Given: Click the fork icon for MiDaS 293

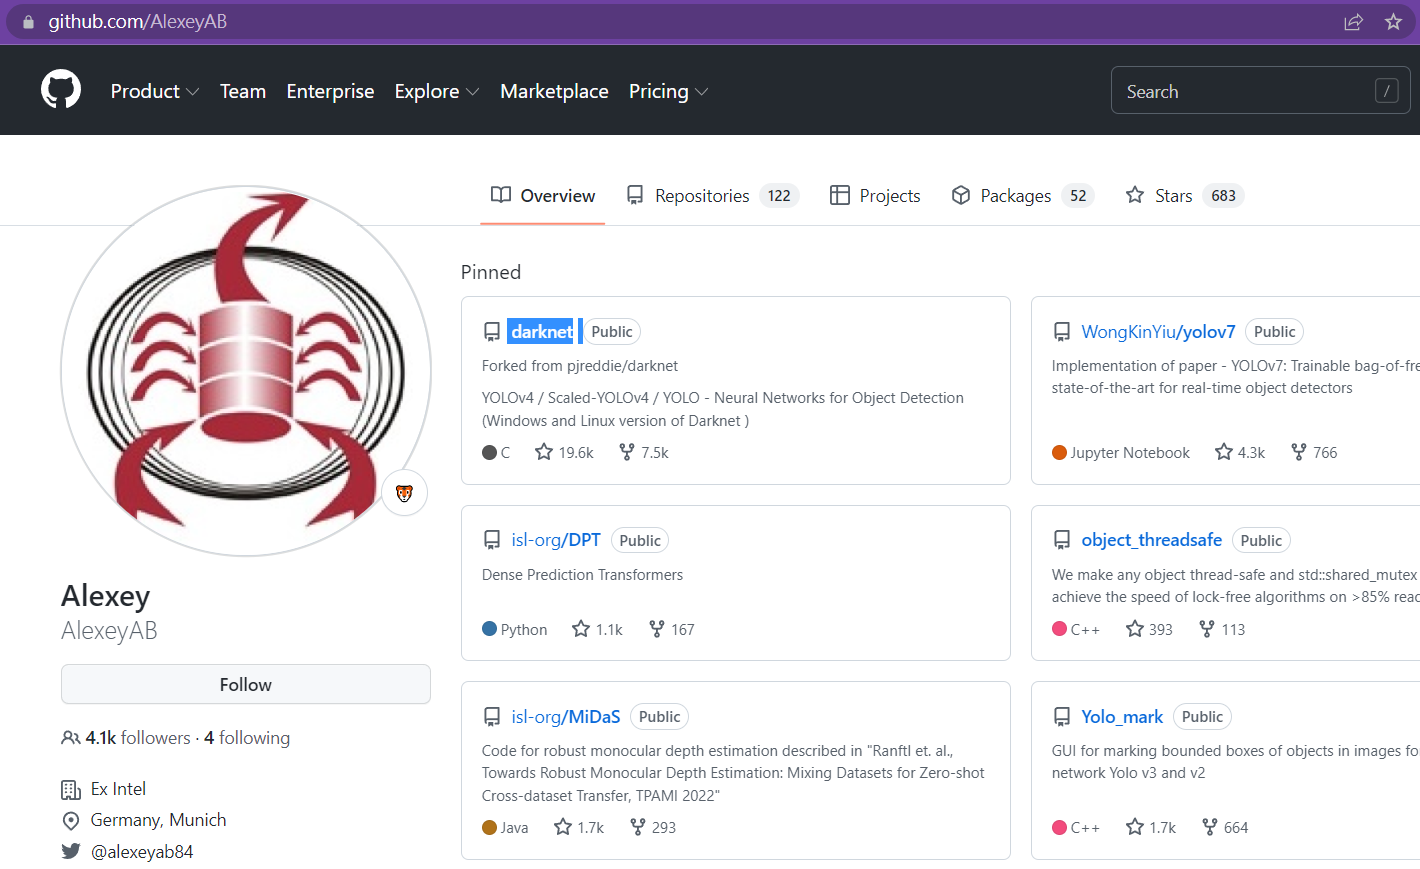Looking at the screenshot, I should click(x=638, y=827).
